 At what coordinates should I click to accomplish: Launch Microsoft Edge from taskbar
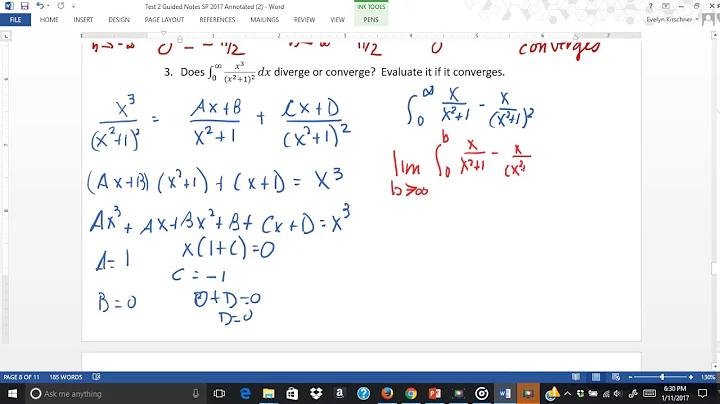245,393
